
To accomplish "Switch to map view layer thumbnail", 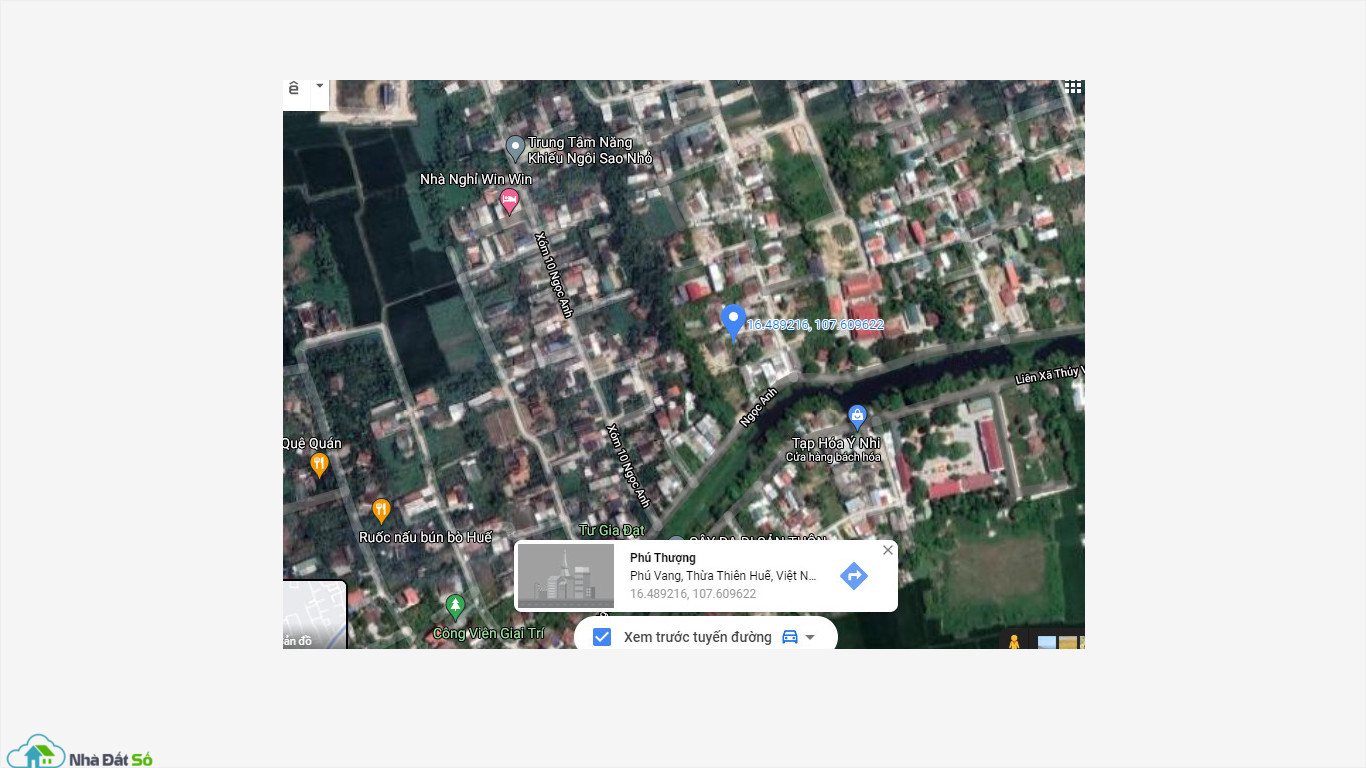I will tap(314, 616).
